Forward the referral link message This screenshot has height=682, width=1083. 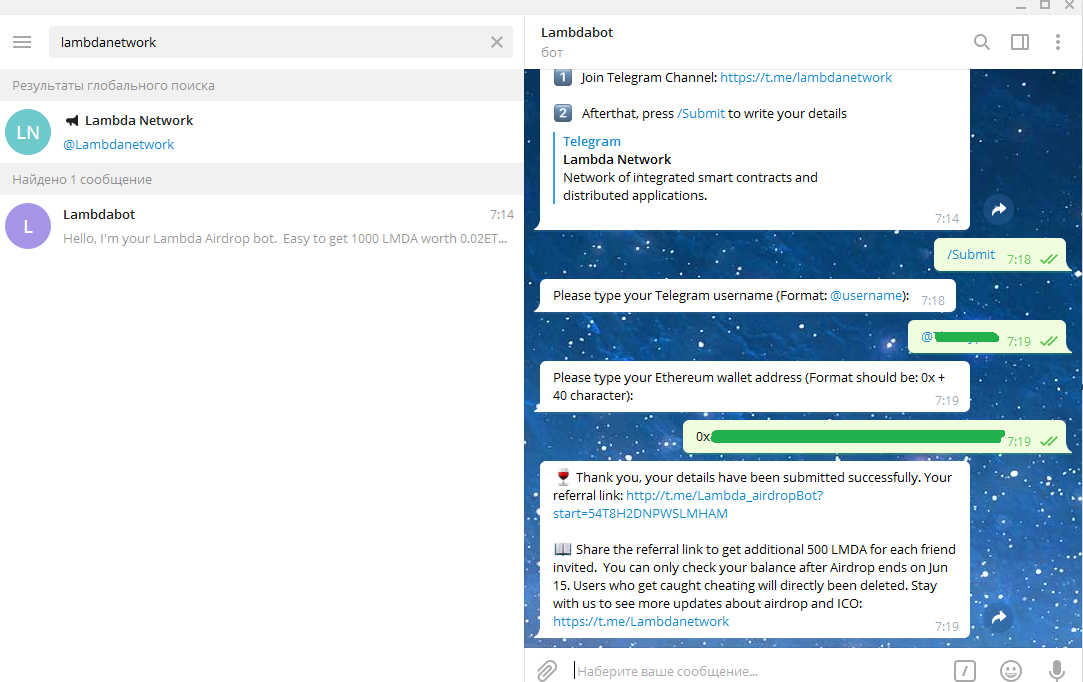(x=999, y=618)
